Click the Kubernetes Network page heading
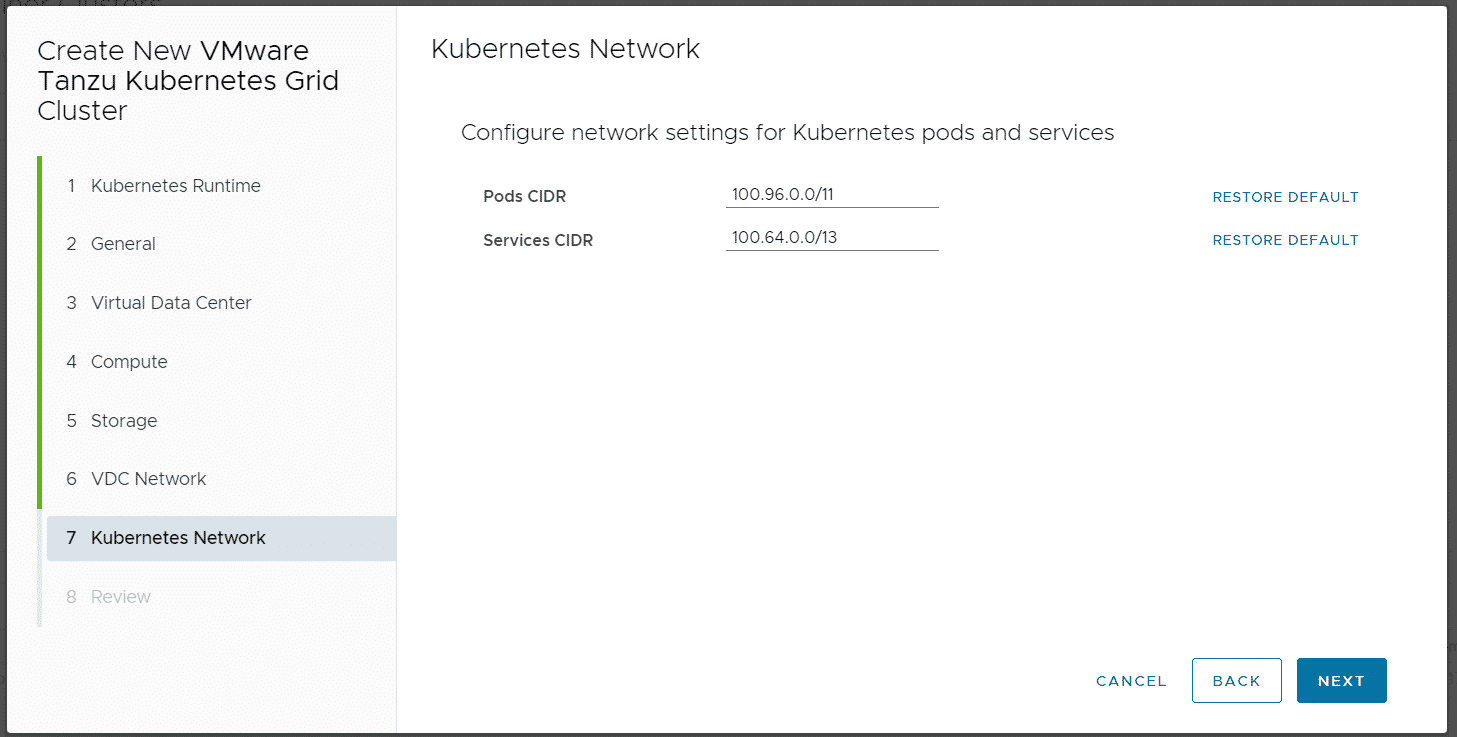 coord(565,49)
